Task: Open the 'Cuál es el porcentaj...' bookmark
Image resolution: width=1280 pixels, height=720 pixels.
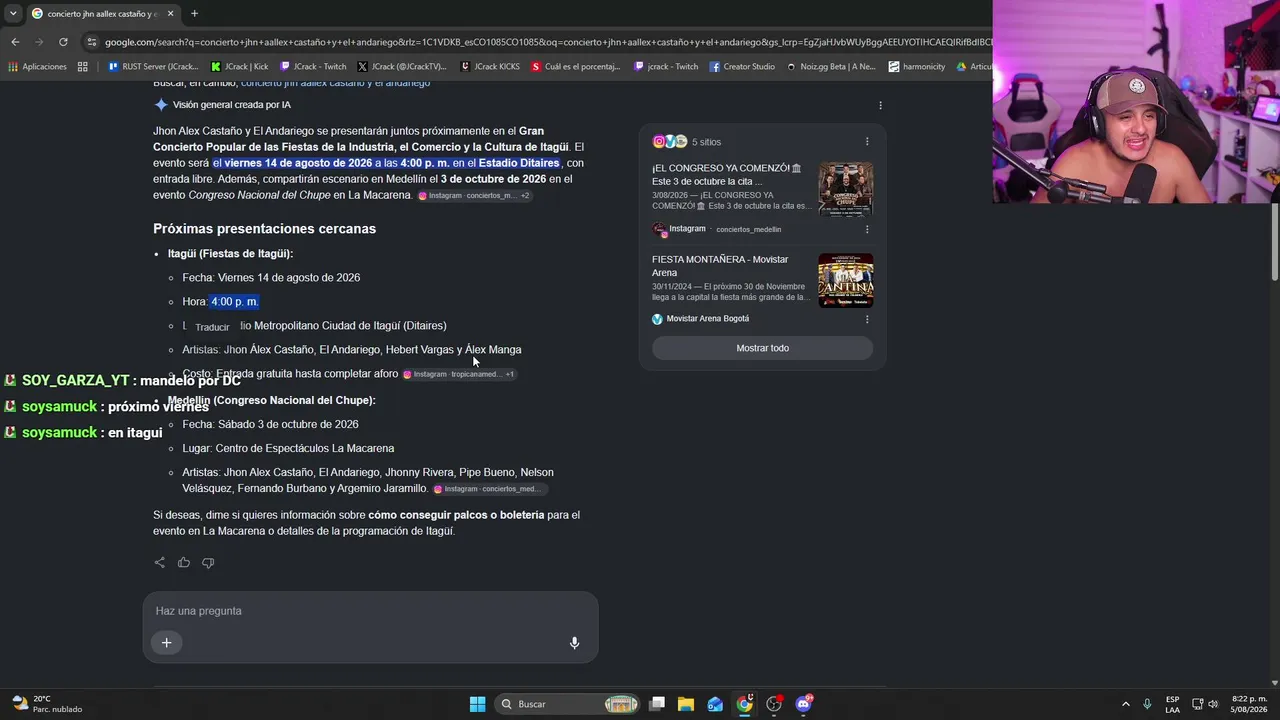Action: point(576,67)
